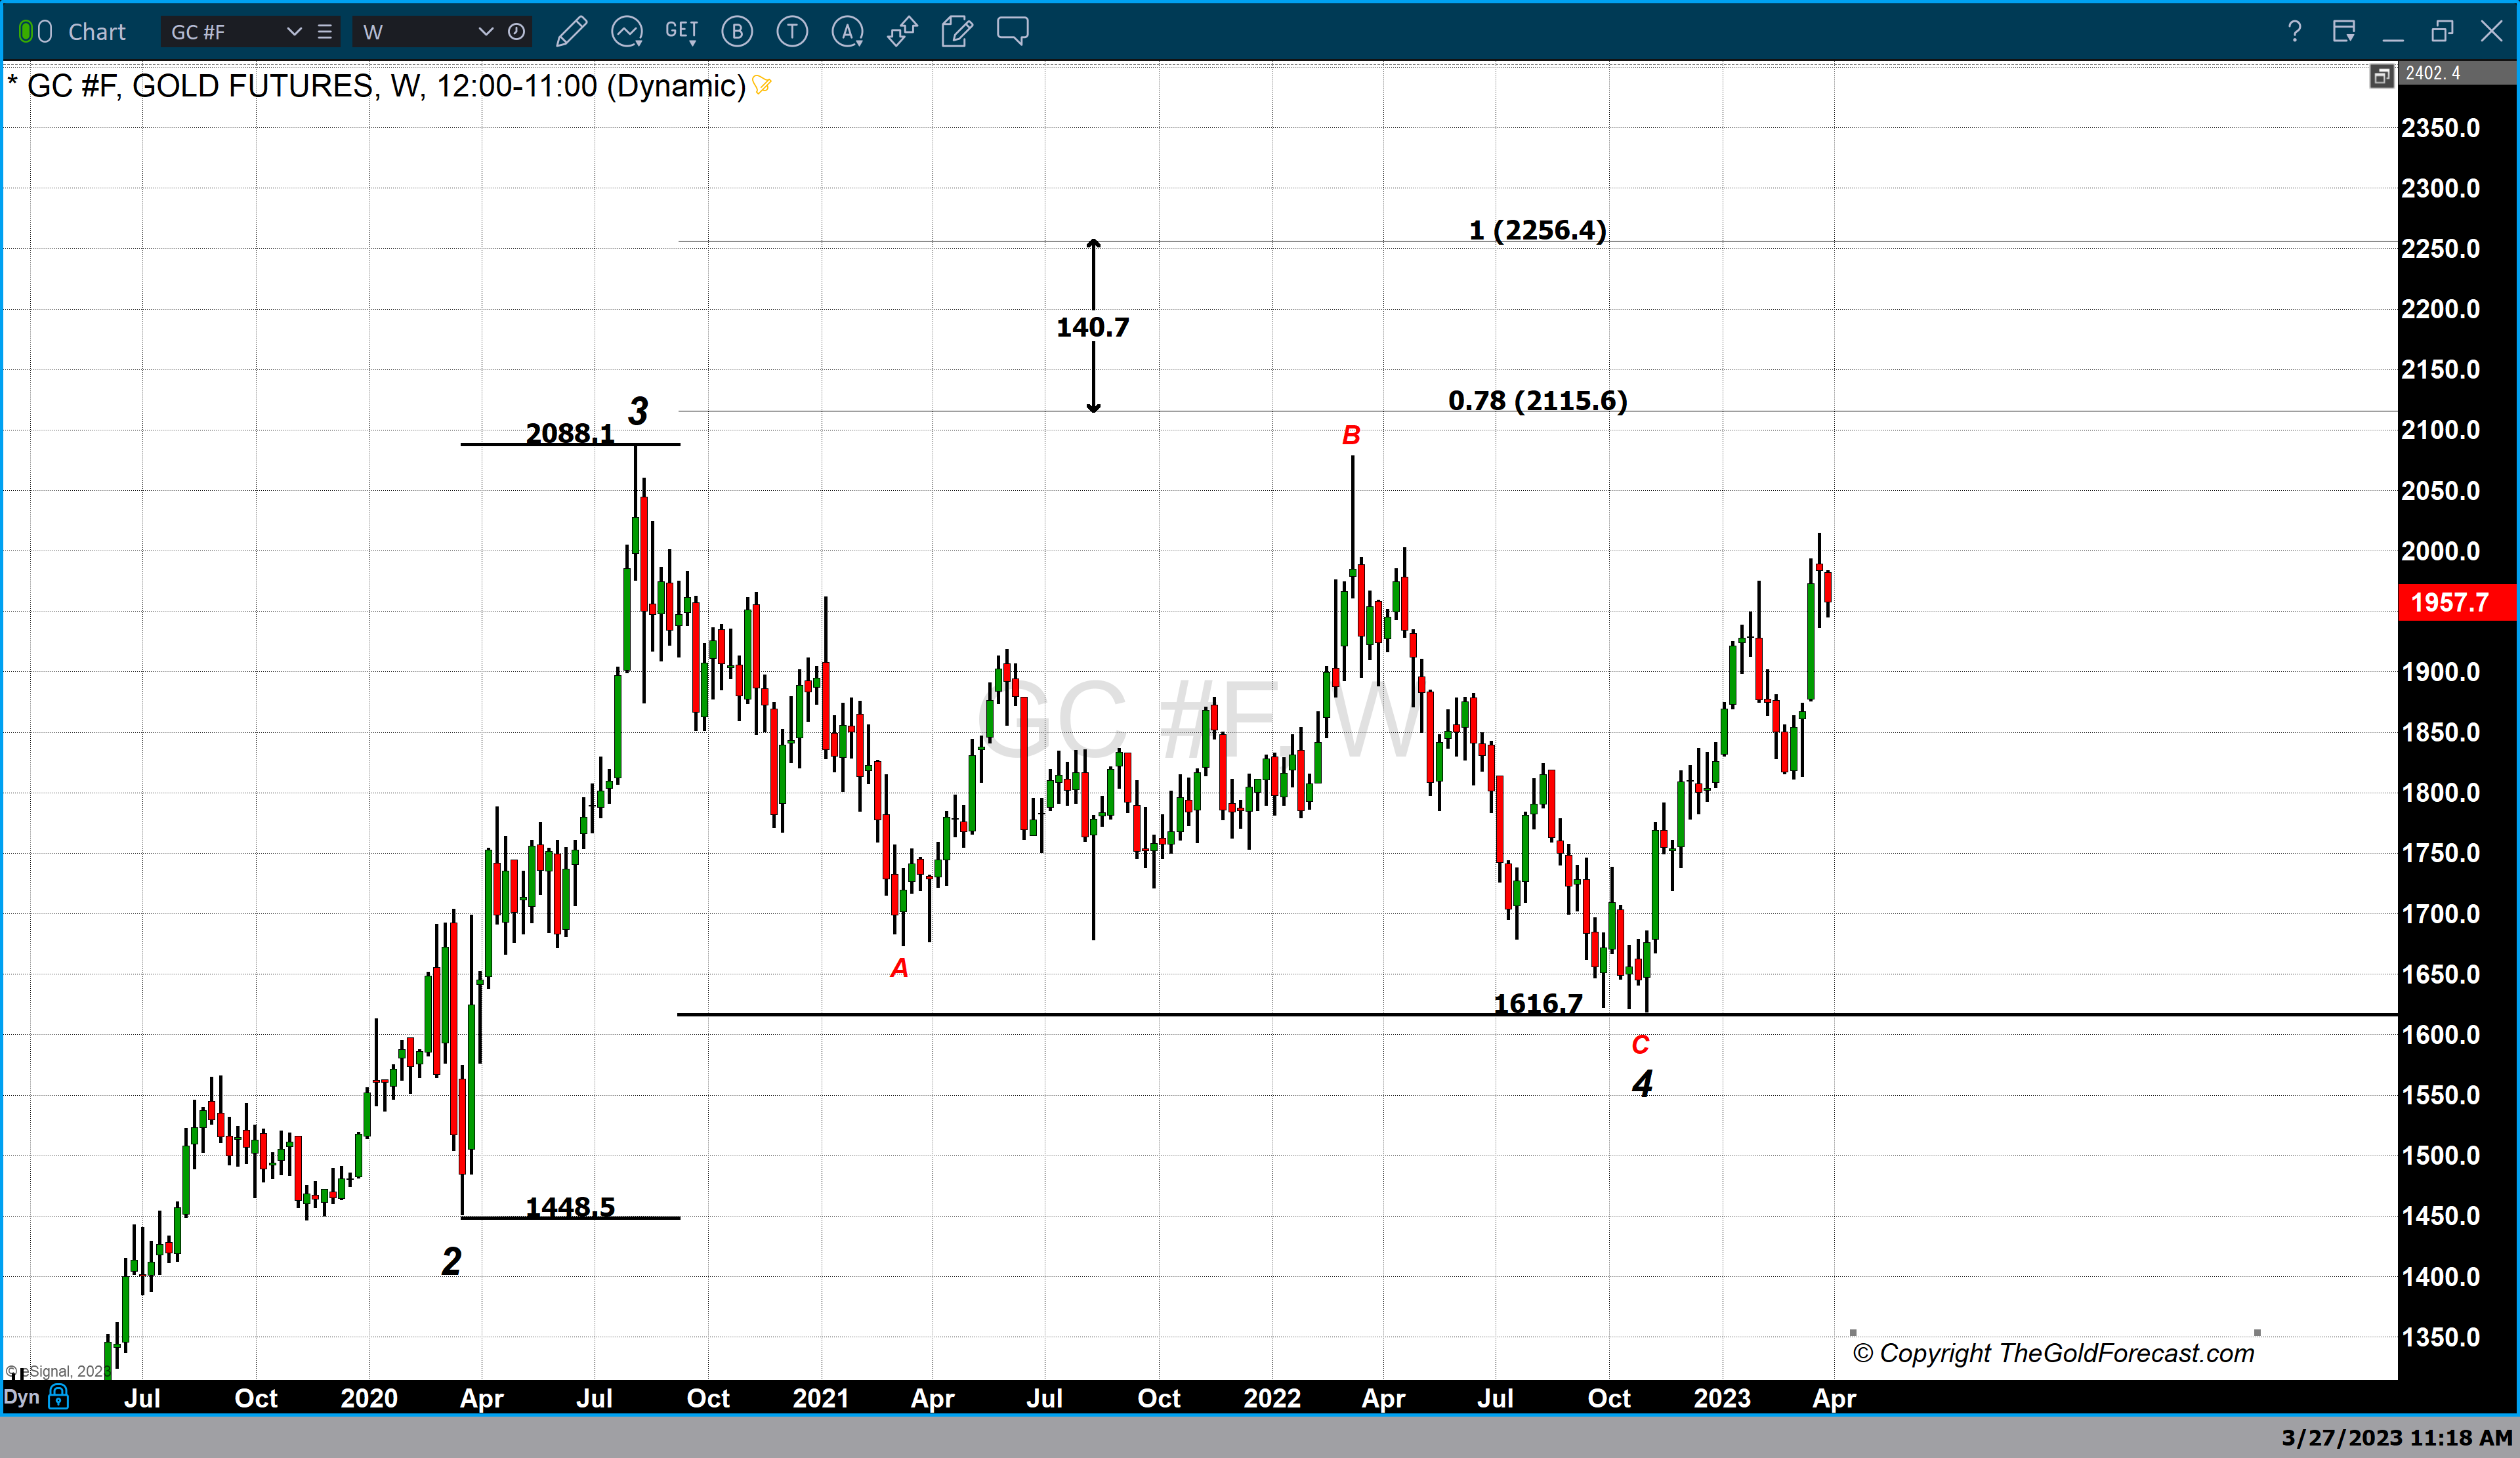Close the Chart window
Screen dimensions: 2520x1458
(x=2492, y=32)
